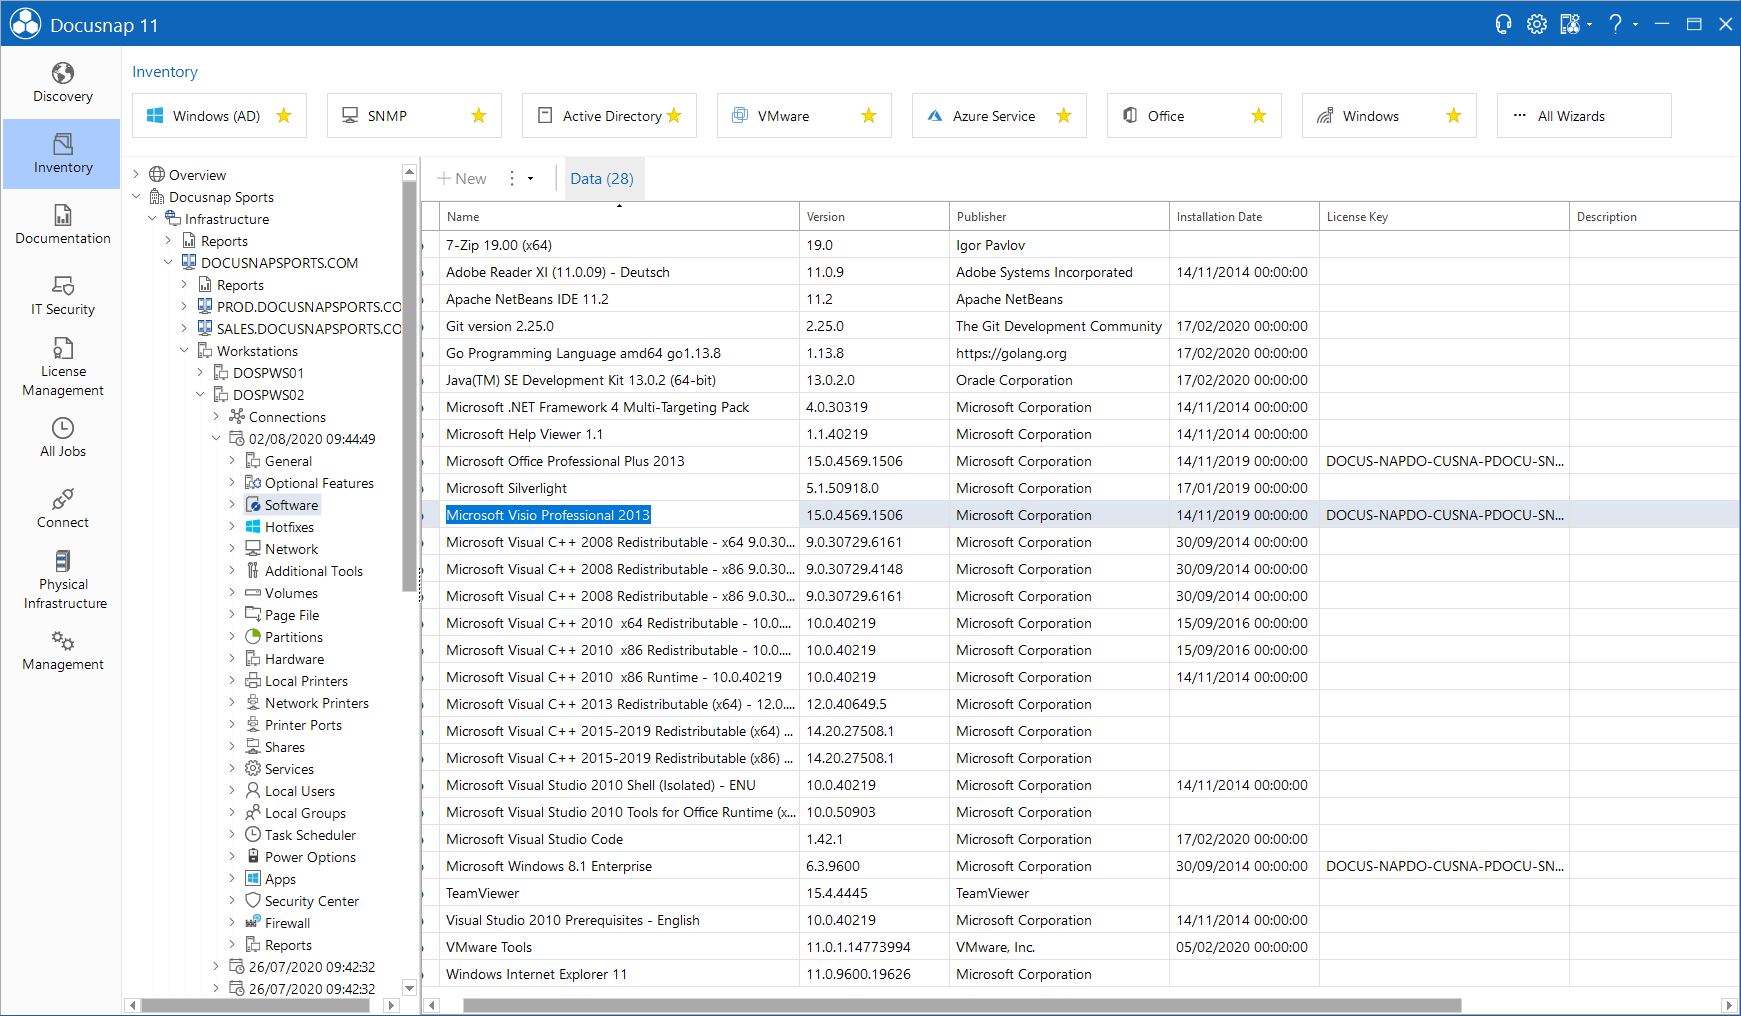Toggle favorite star on Azure Service wizard
The image size is (1741, 1016).
(1064, 116)
